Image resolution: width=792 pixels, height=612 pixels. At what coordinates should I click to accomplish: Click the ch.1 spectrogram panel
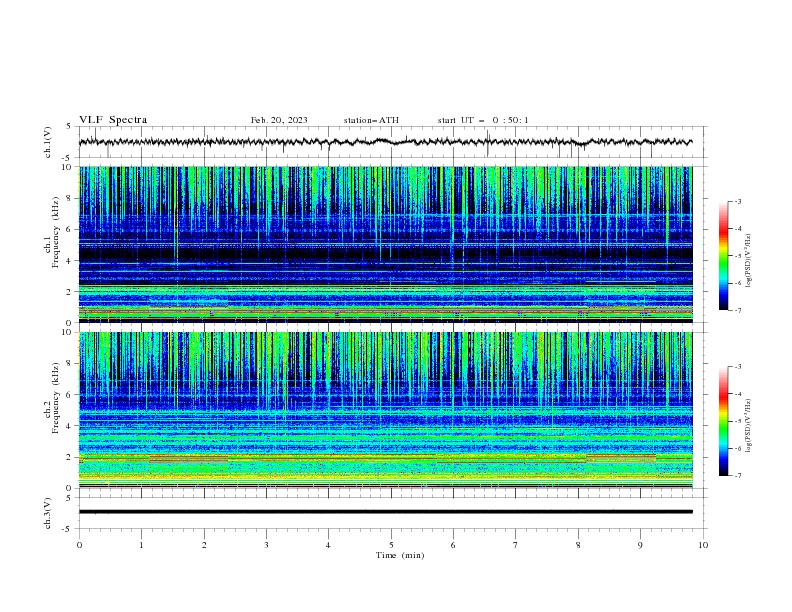pyautogui.click(x=385, y=244)
